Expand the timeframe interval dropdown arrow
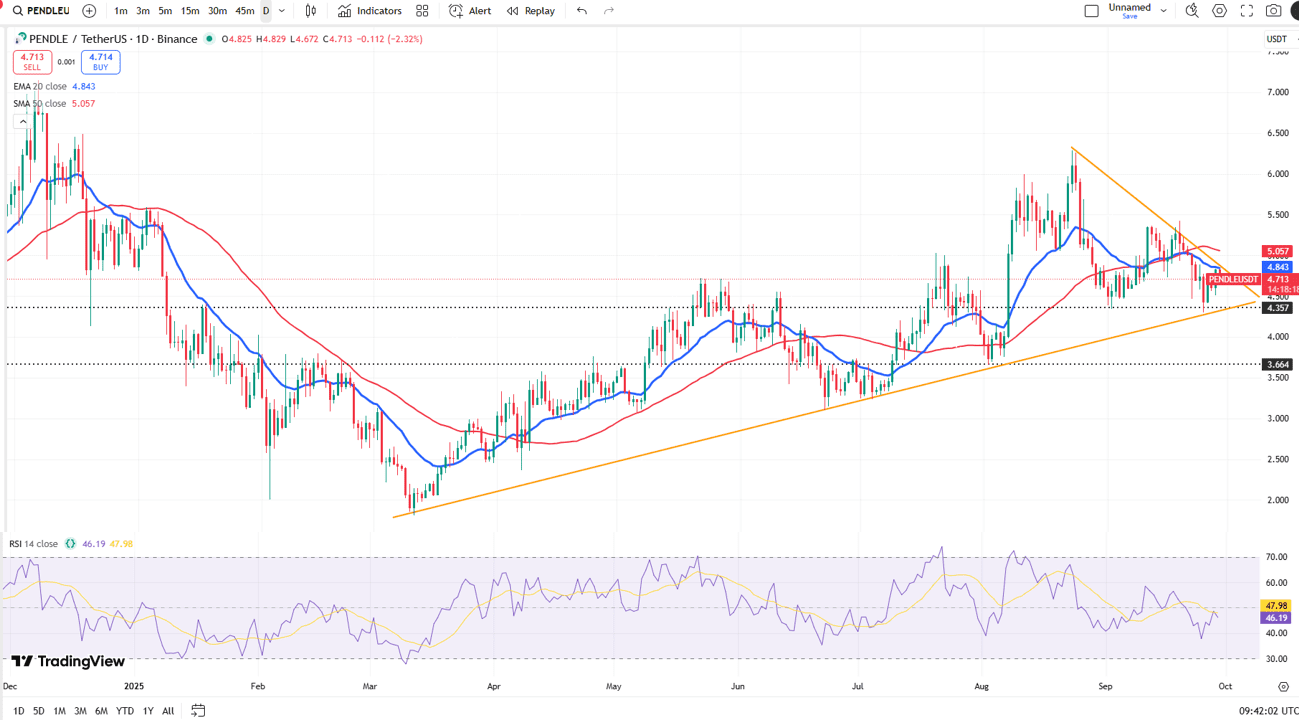Screen dimensions: 1299x720 (282, 11)
